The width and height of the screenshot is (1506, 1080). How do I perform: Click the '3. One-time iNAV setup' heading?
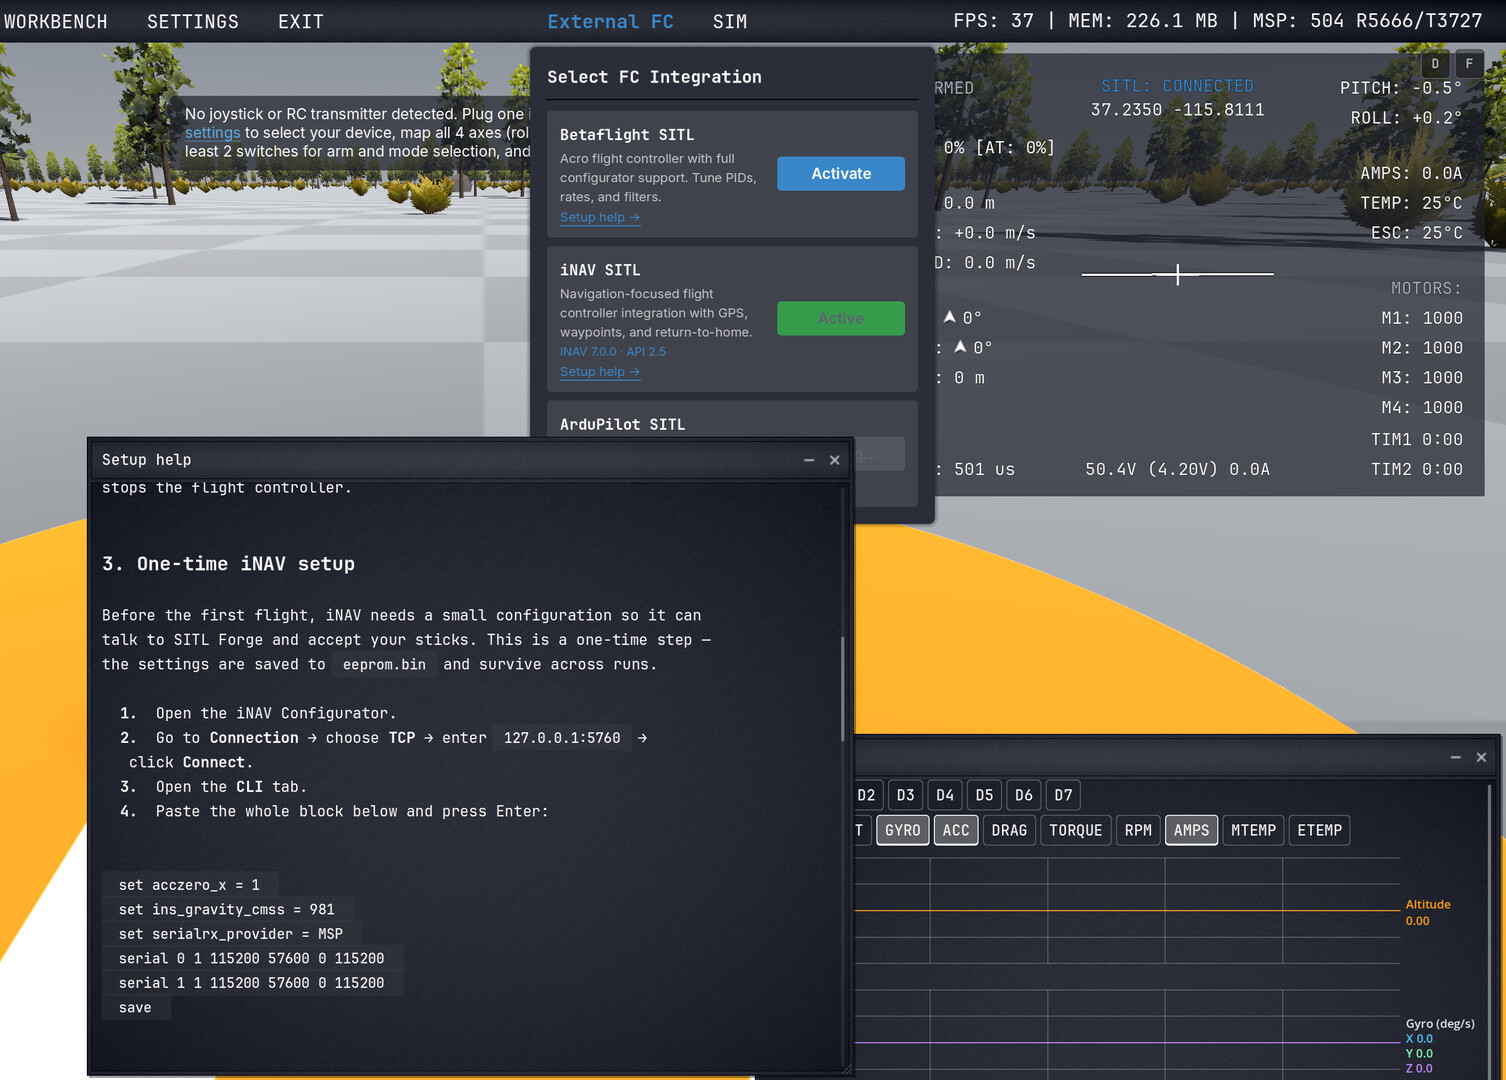[x=228, y=564]
